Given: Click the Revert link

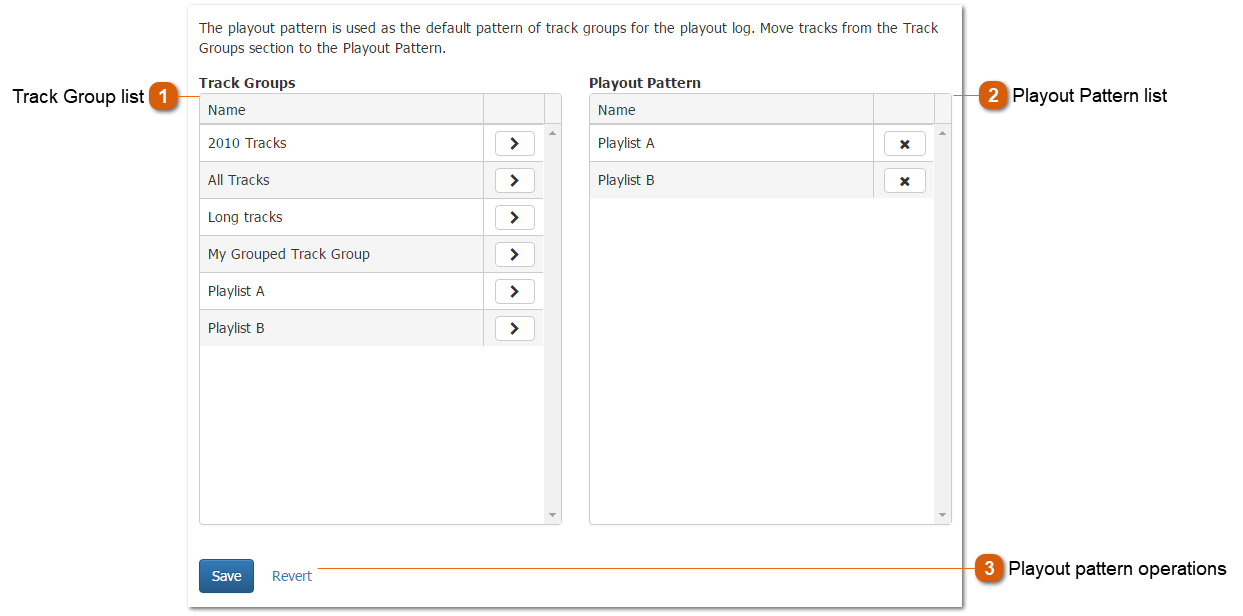Looking at the screenshot, I should tap(291, 575).
